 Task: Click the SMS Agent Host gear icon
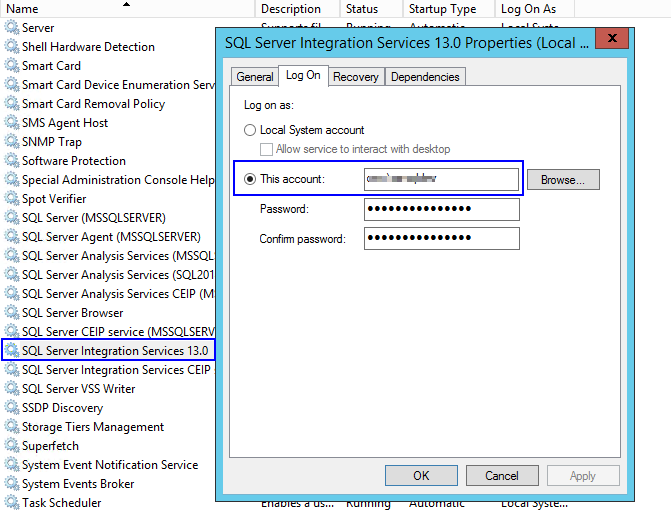coord(12,123)
